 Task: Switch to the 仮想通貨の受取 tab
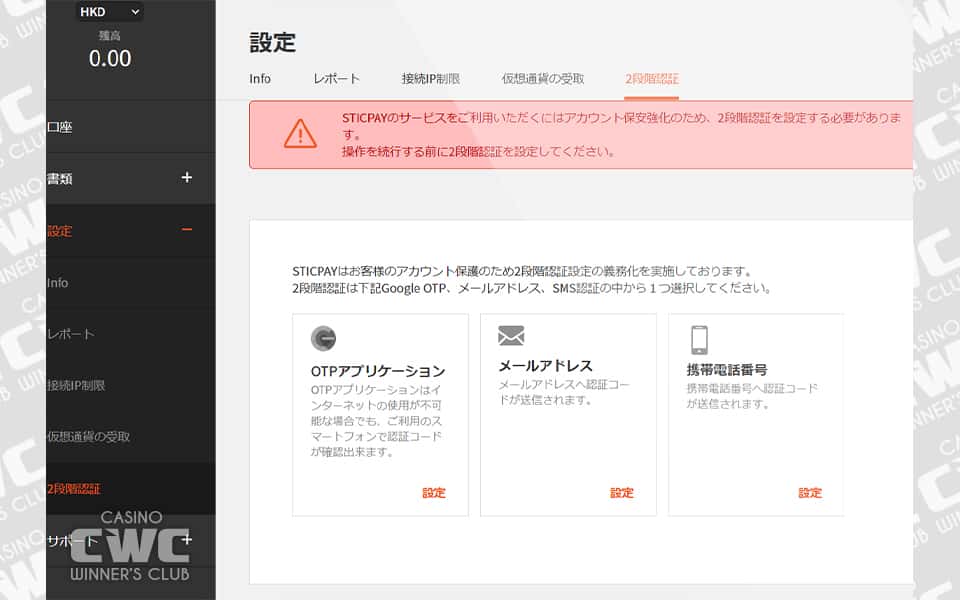click(x=543, y=79)
